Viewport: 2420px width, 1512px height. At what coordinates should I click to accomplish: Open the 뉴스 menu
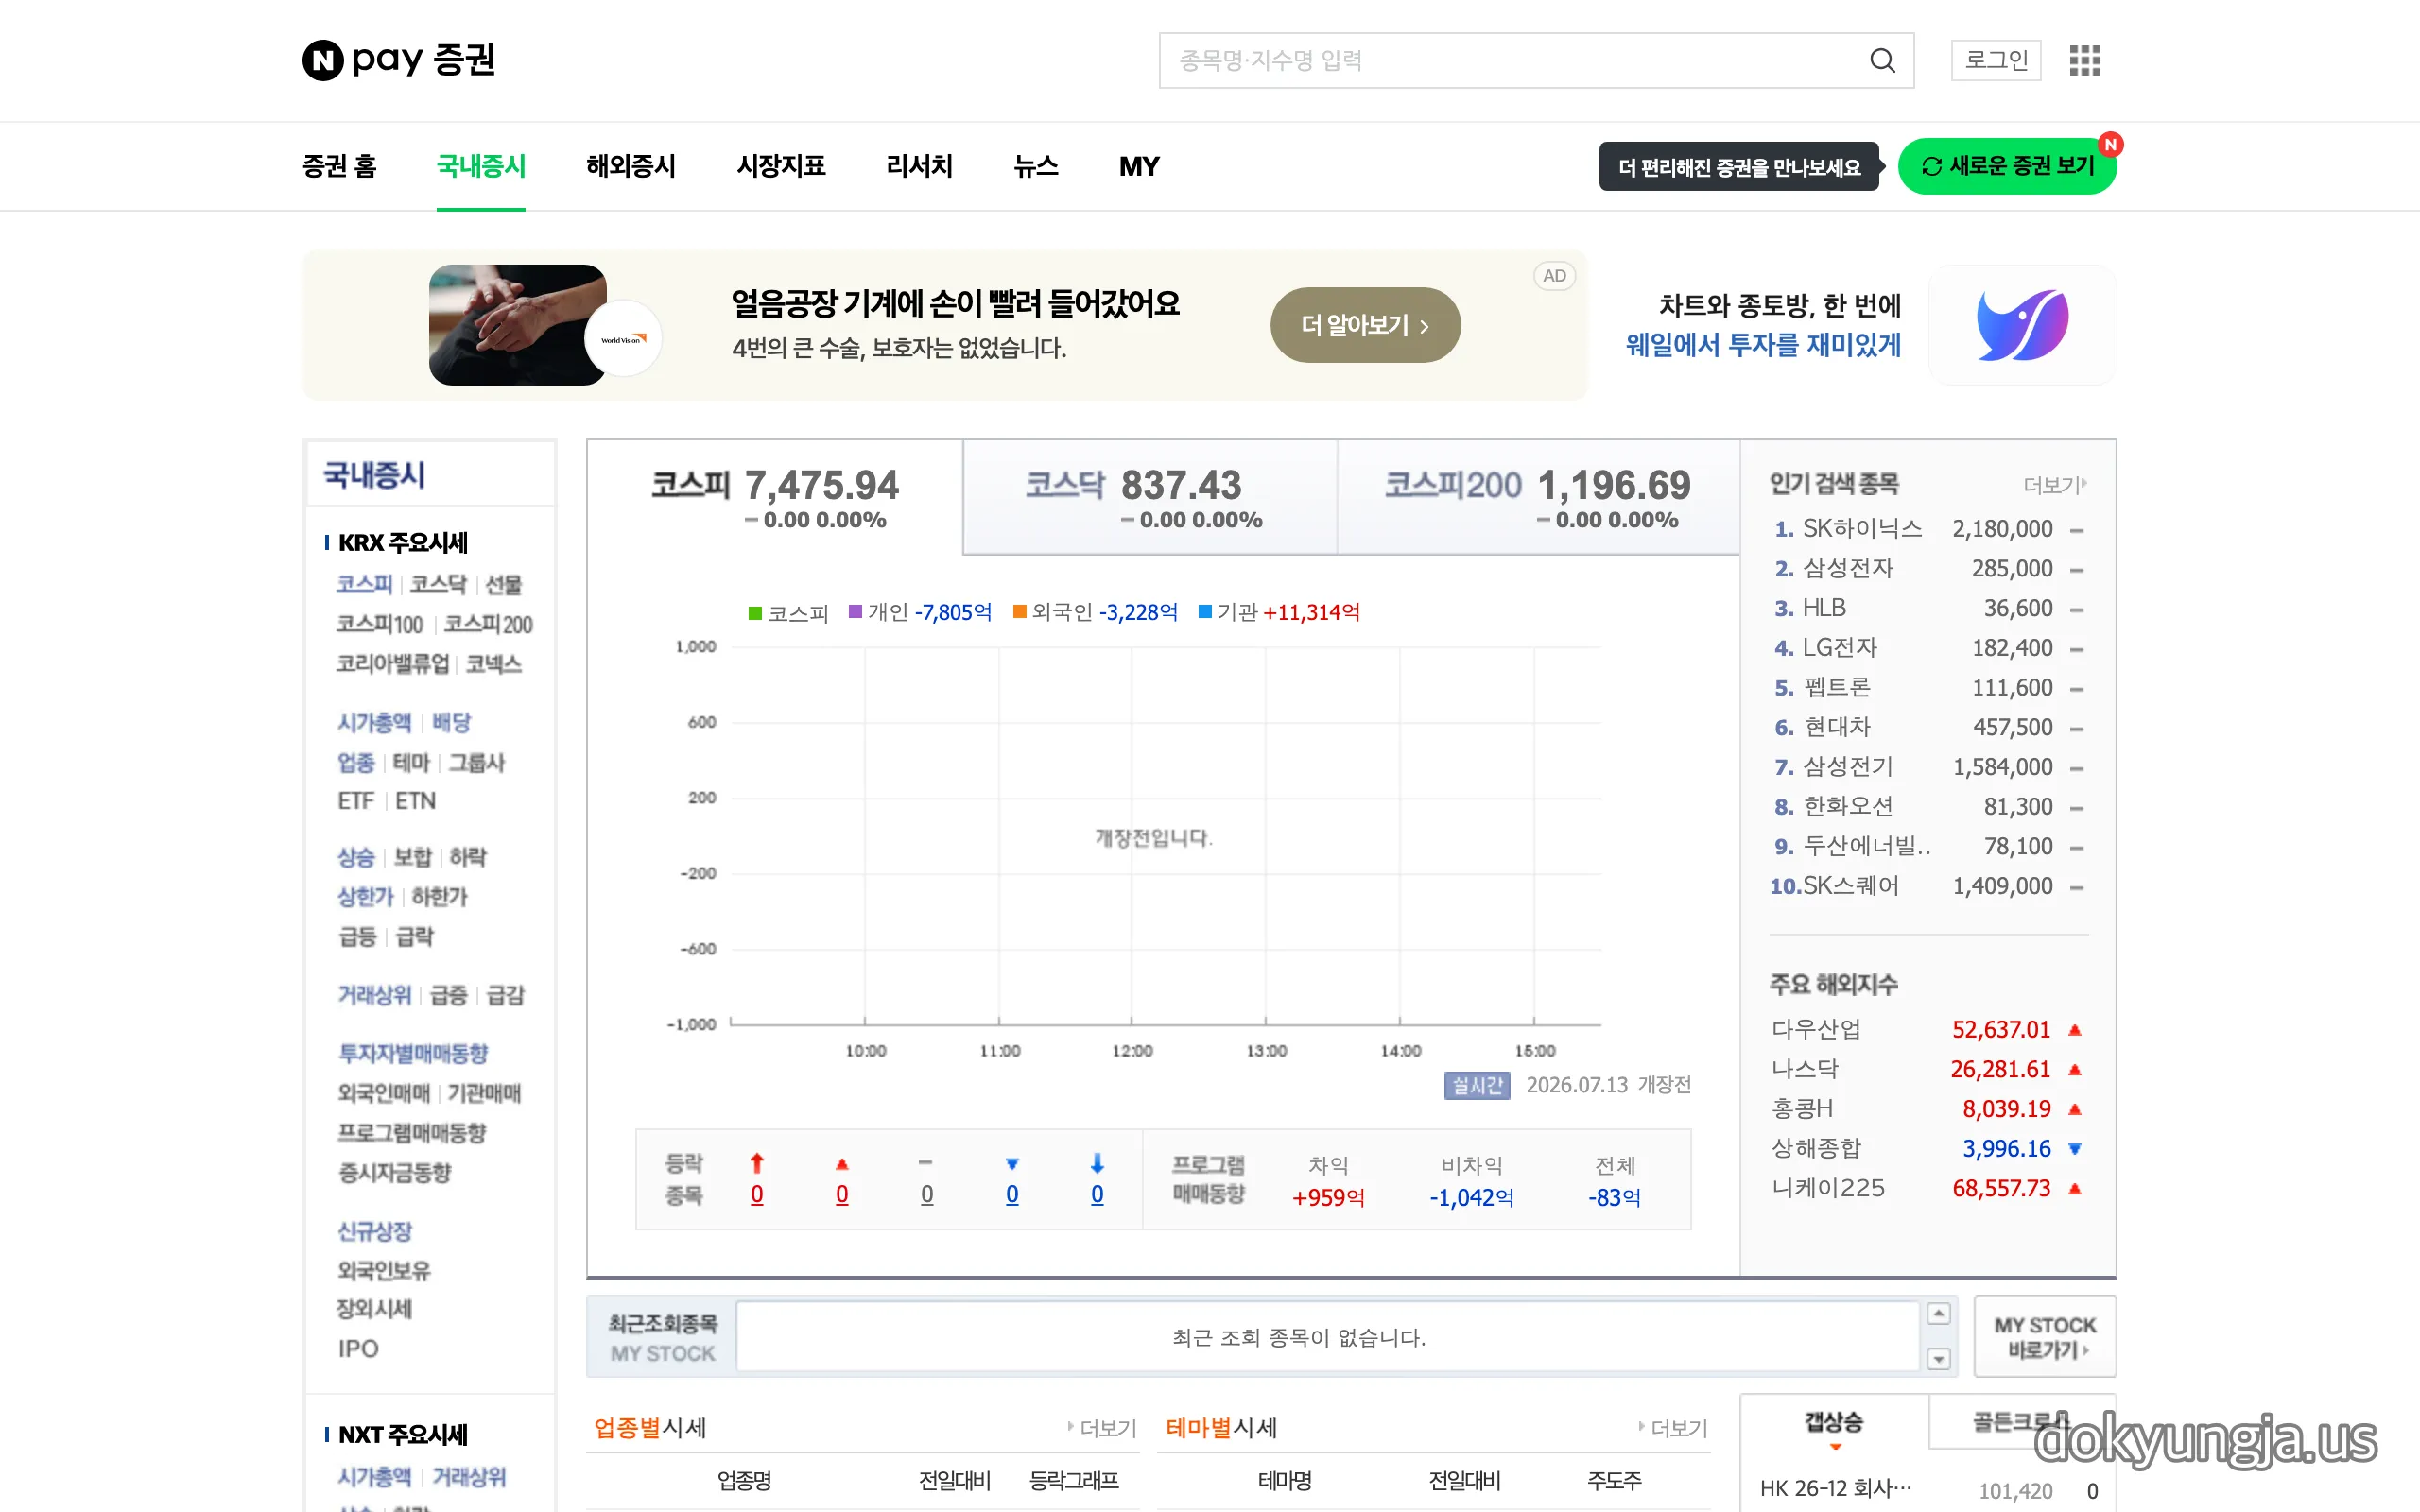(x=1036, y=166)
